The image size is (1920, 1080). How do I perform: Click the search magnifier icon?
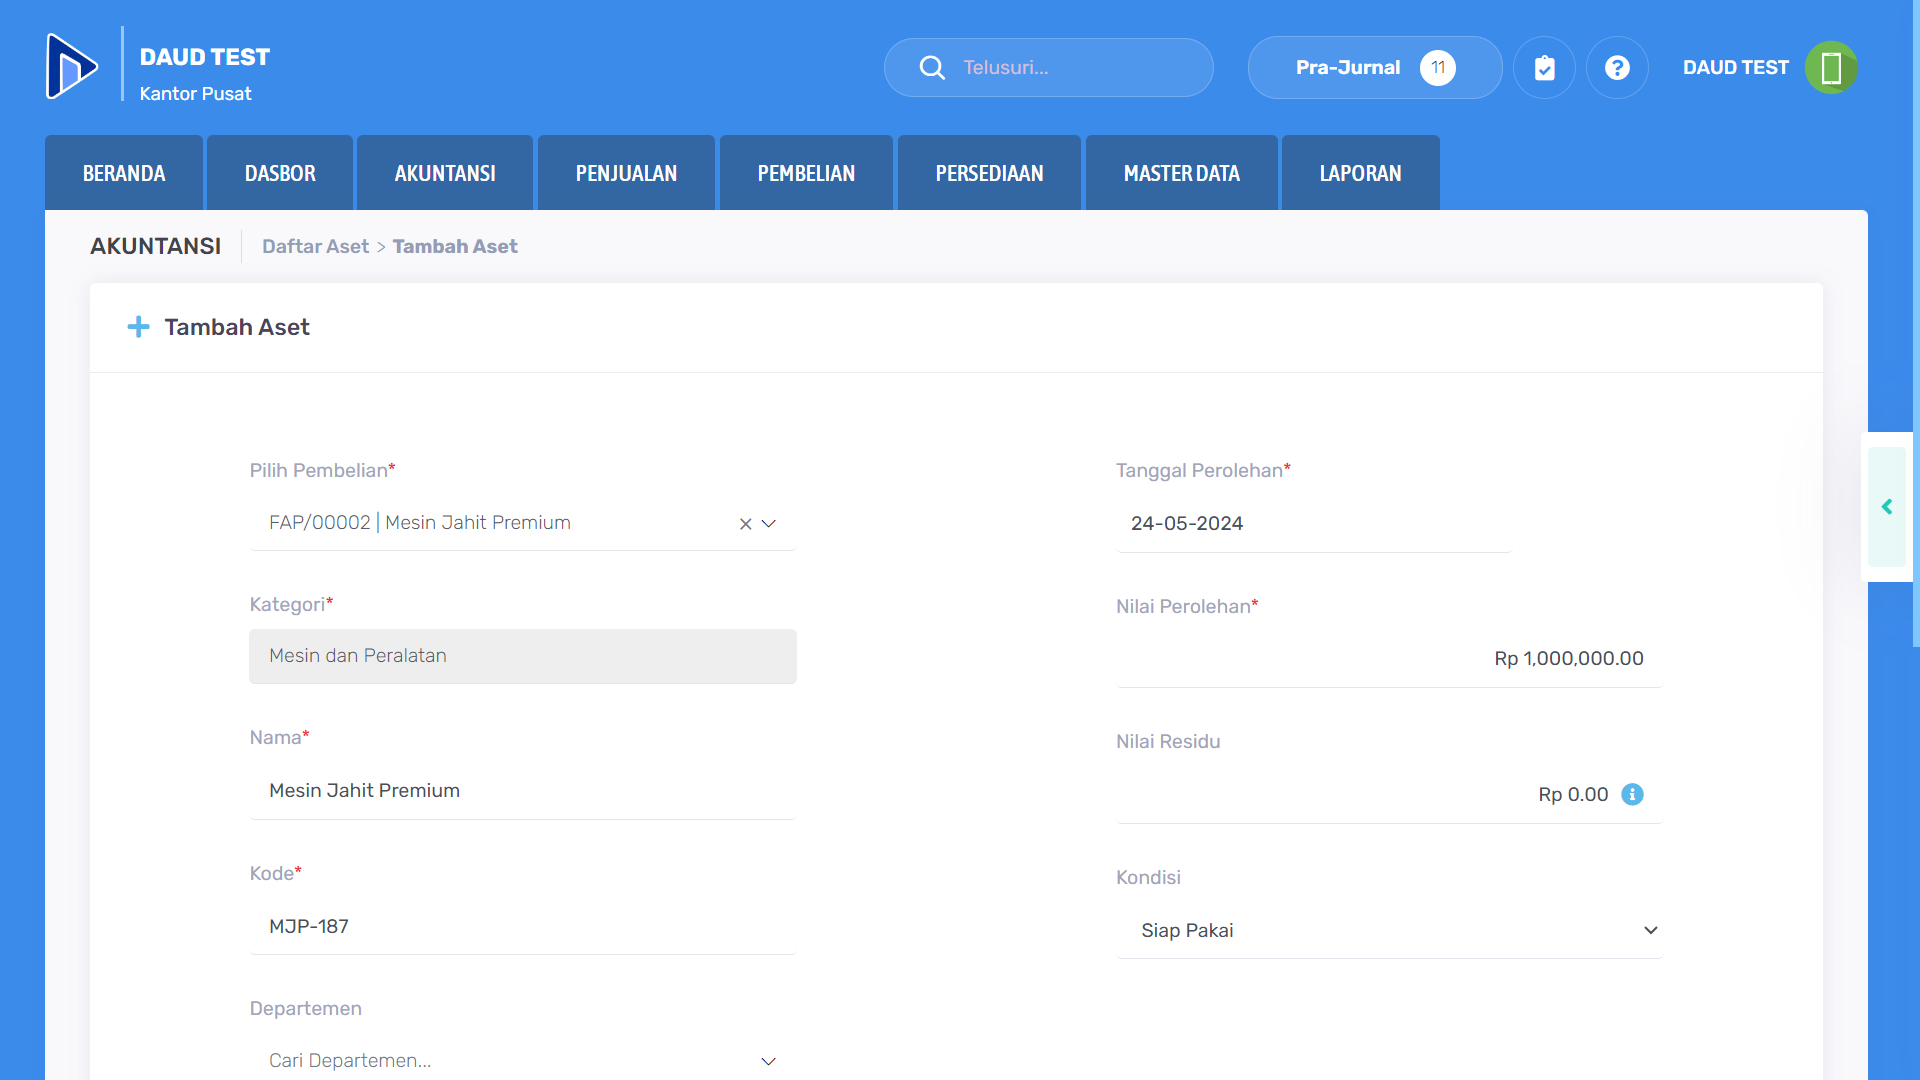coord(932,67)
